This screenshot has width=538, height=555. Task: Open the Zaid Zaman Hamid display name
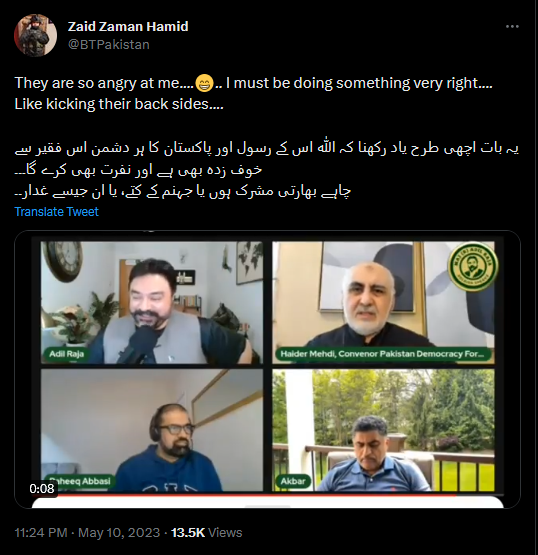pos(128,27)
